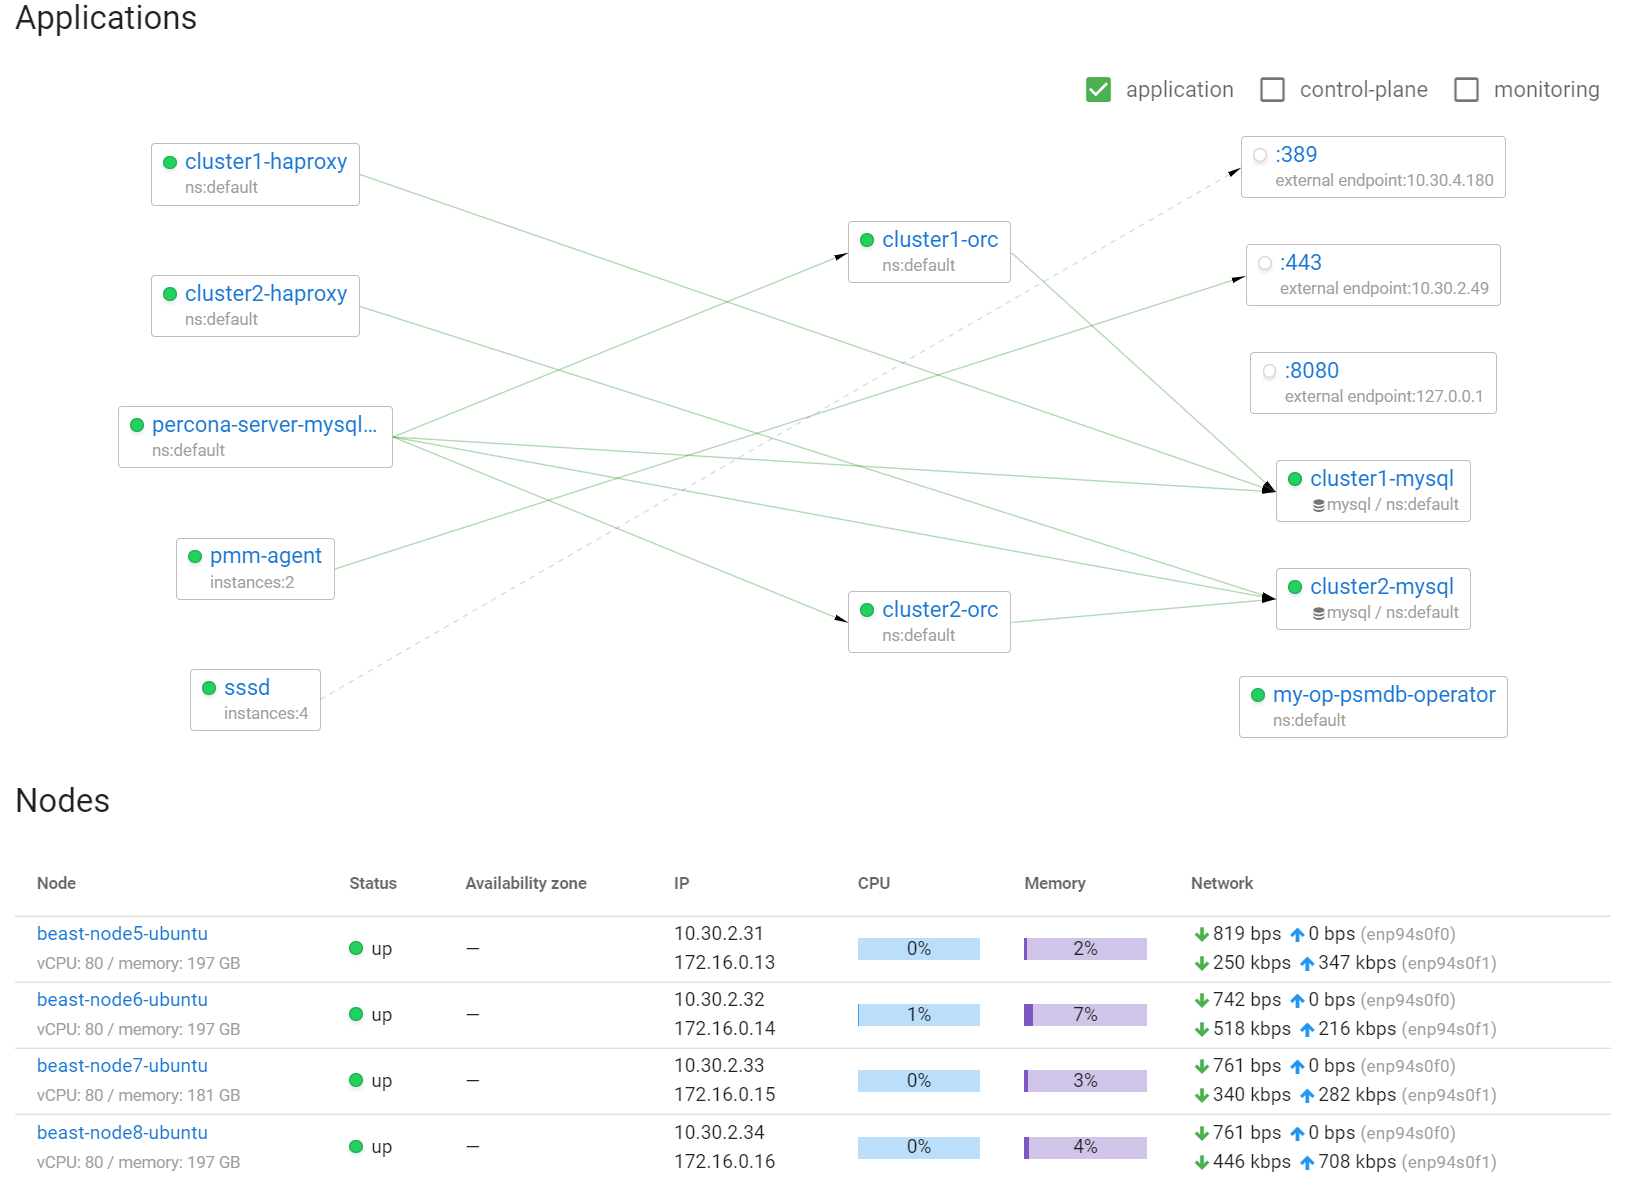Select the :443 external endpoint node
Image resolution: width=1644 pixels, height=1184 pixels.
[1300, 263]
